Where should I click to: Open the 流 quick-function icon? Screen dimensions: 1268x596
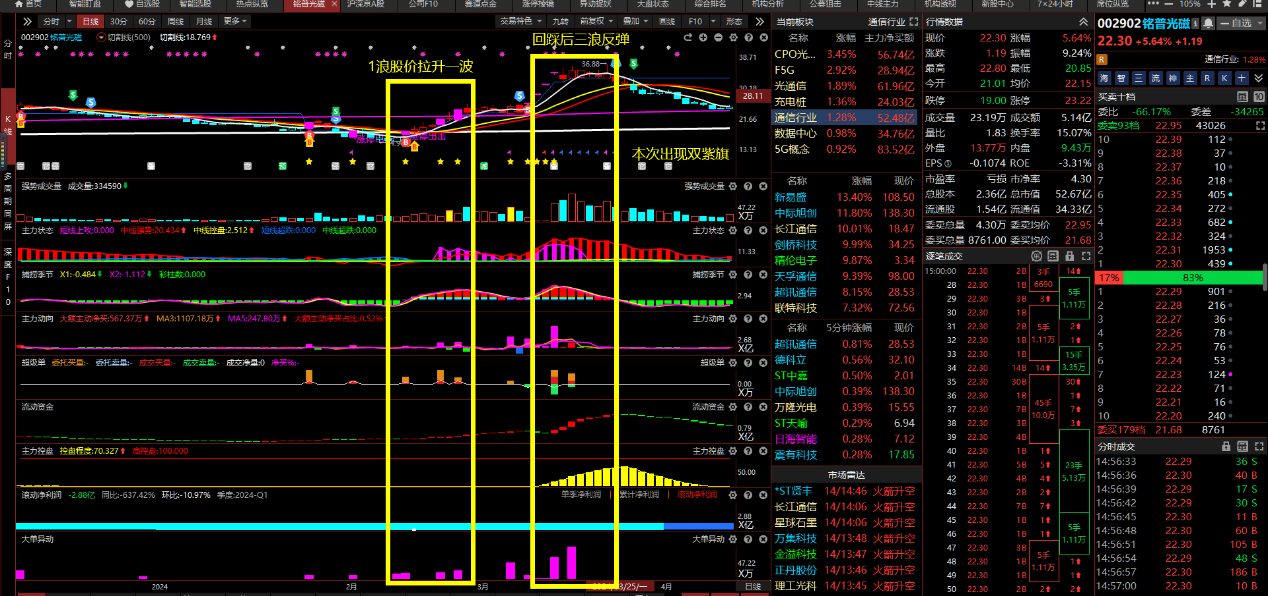point(1158,78)
